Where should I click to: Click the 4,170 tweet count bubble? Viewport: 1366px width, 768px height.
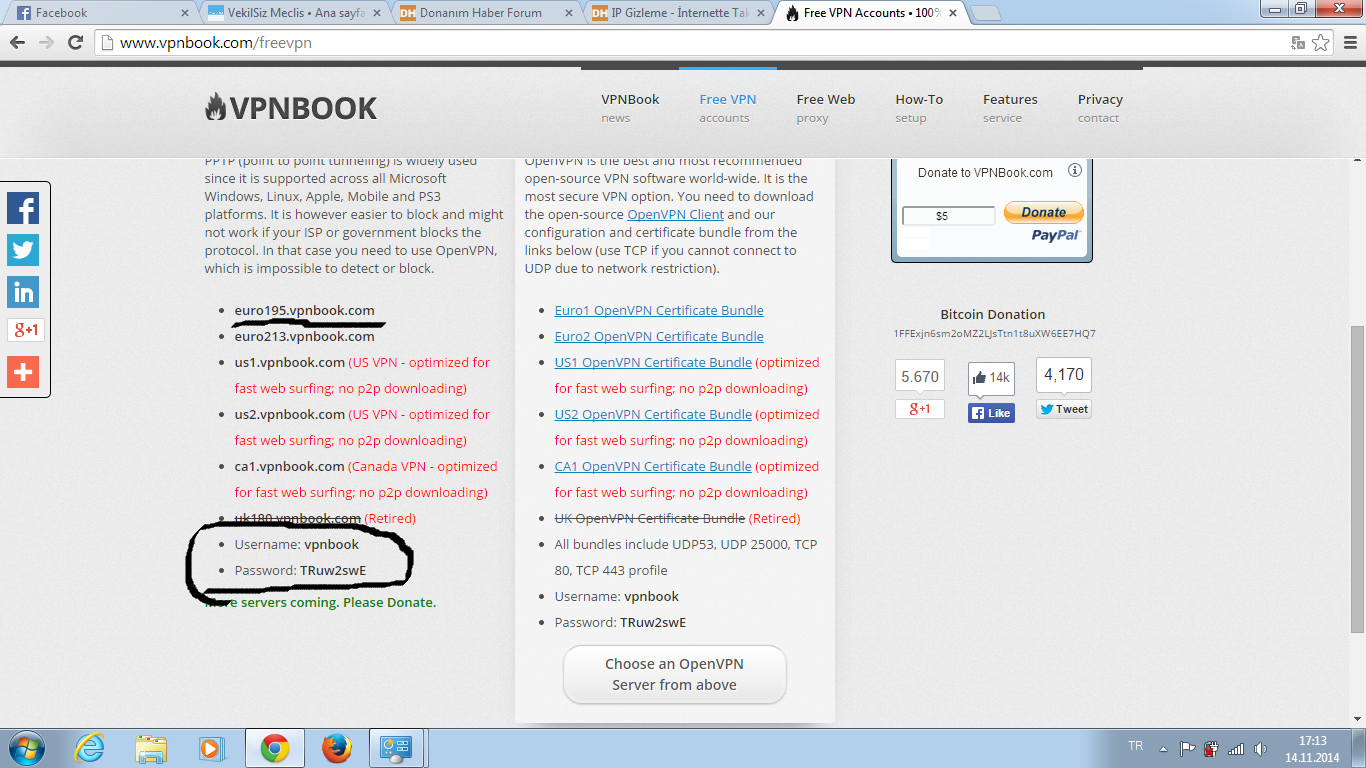click(1064, 375)
